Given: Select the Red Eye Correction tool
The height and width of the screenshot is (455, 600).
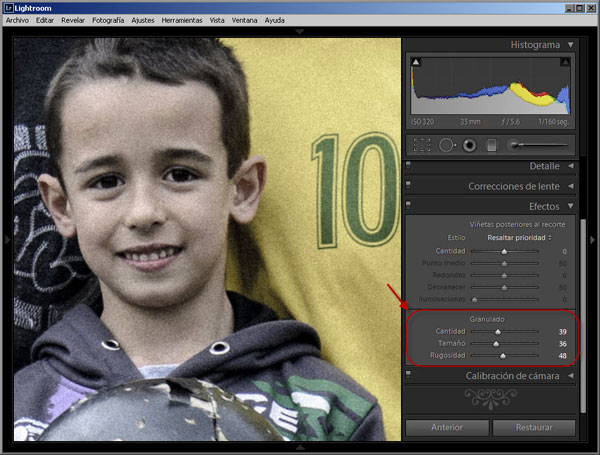Looking at the screenshot, I should tap(469, 145).
